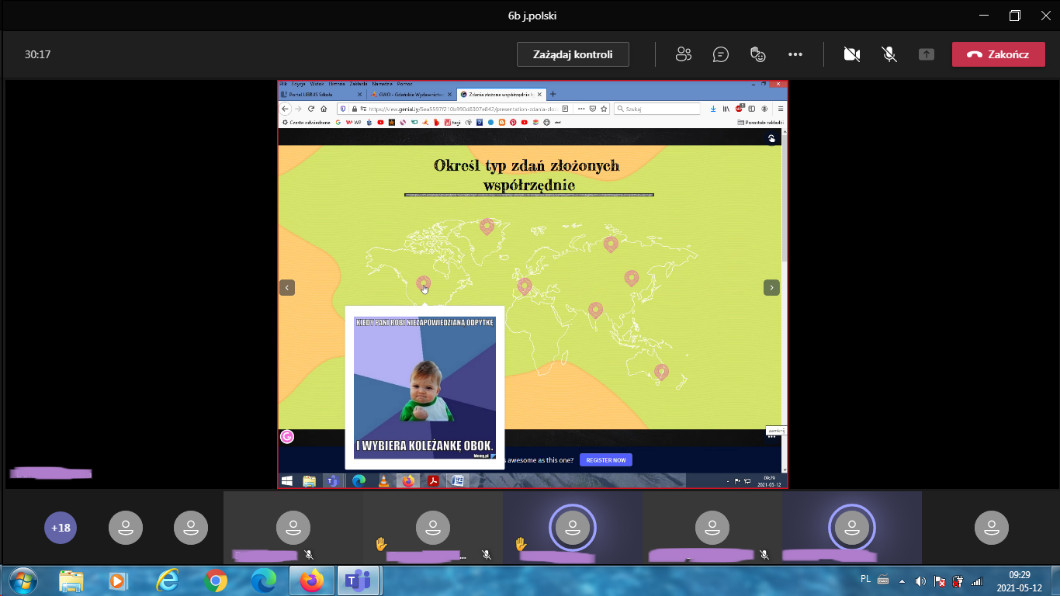Screen dimensions: 1060x596
Task: Open the meeting chat panel
Action: click(721, 54)
